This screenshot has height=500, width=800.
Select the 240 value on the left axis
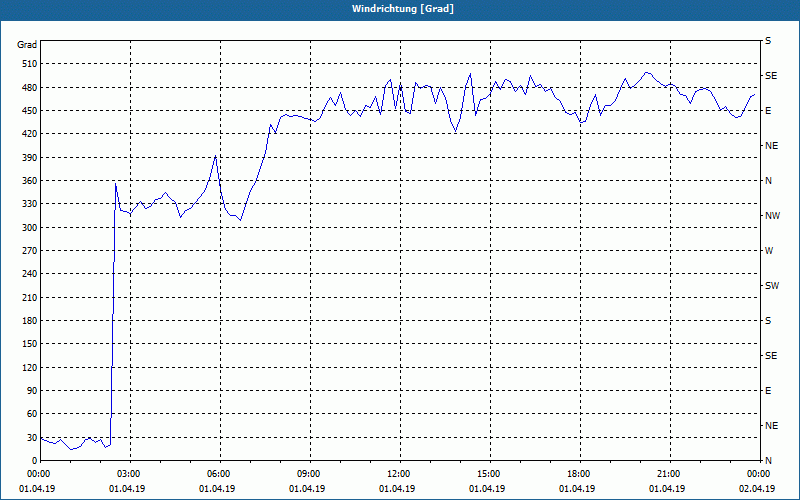[30, 274]
